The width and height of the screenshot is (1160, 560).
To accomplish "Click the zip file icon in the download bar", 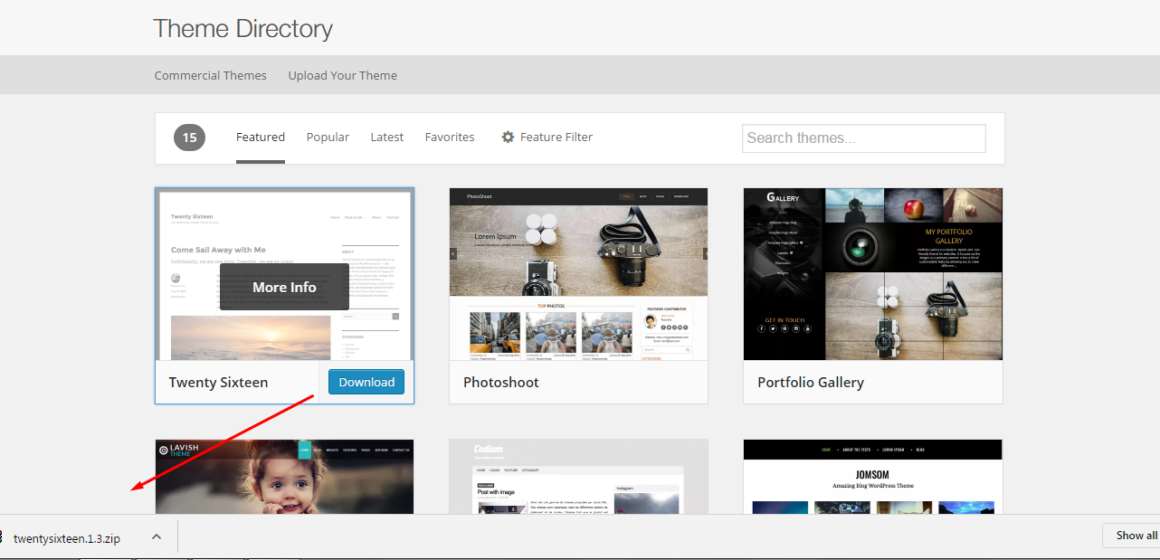I will [1, 538].
